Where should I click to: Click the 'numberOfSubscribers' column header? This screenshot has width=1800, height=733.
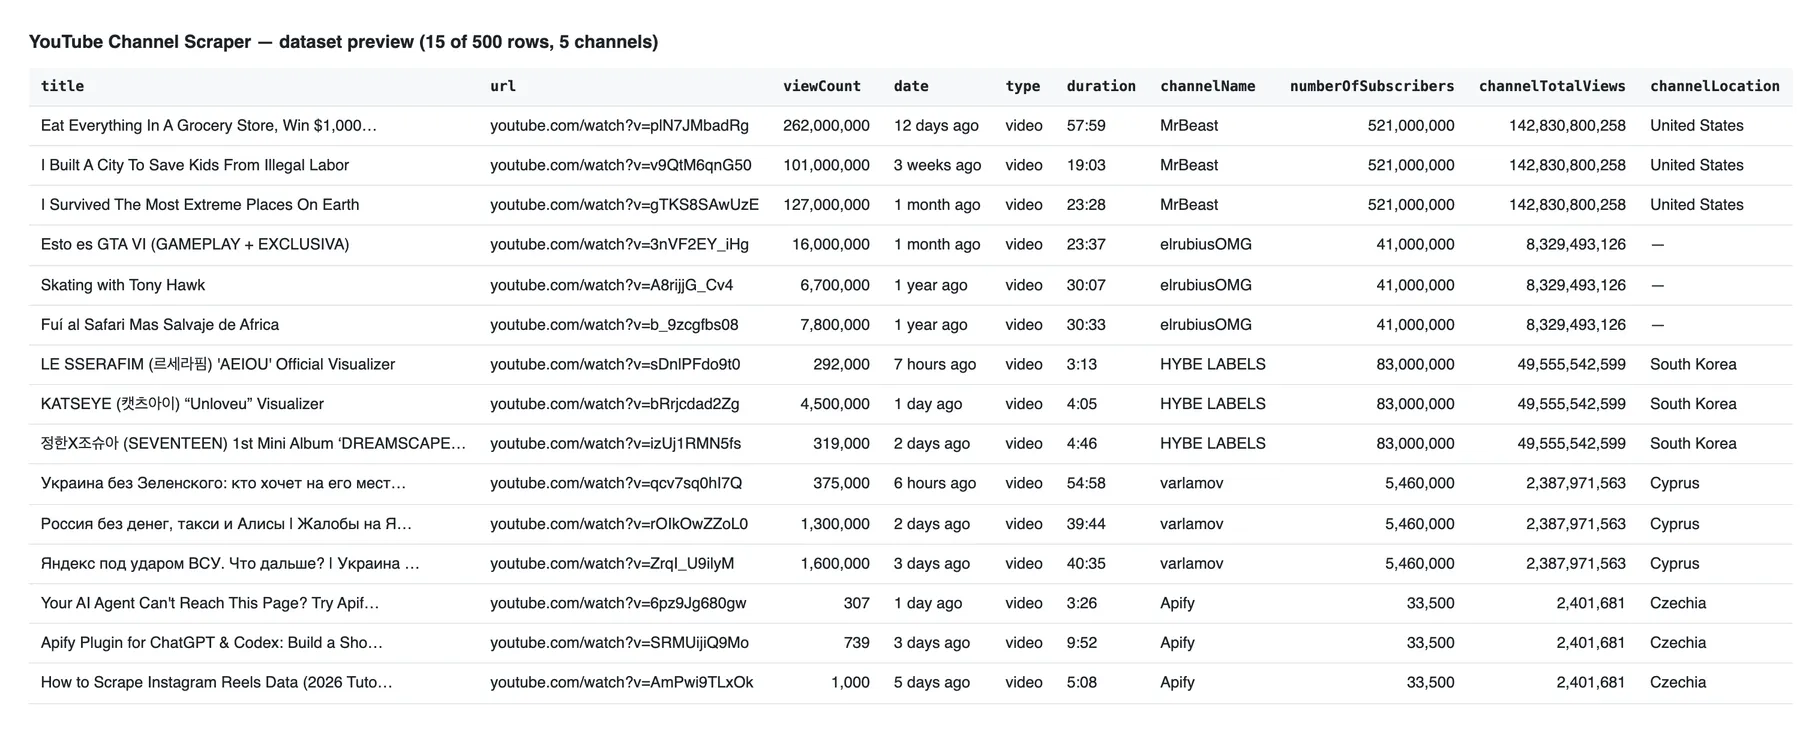coord(1372,86)
